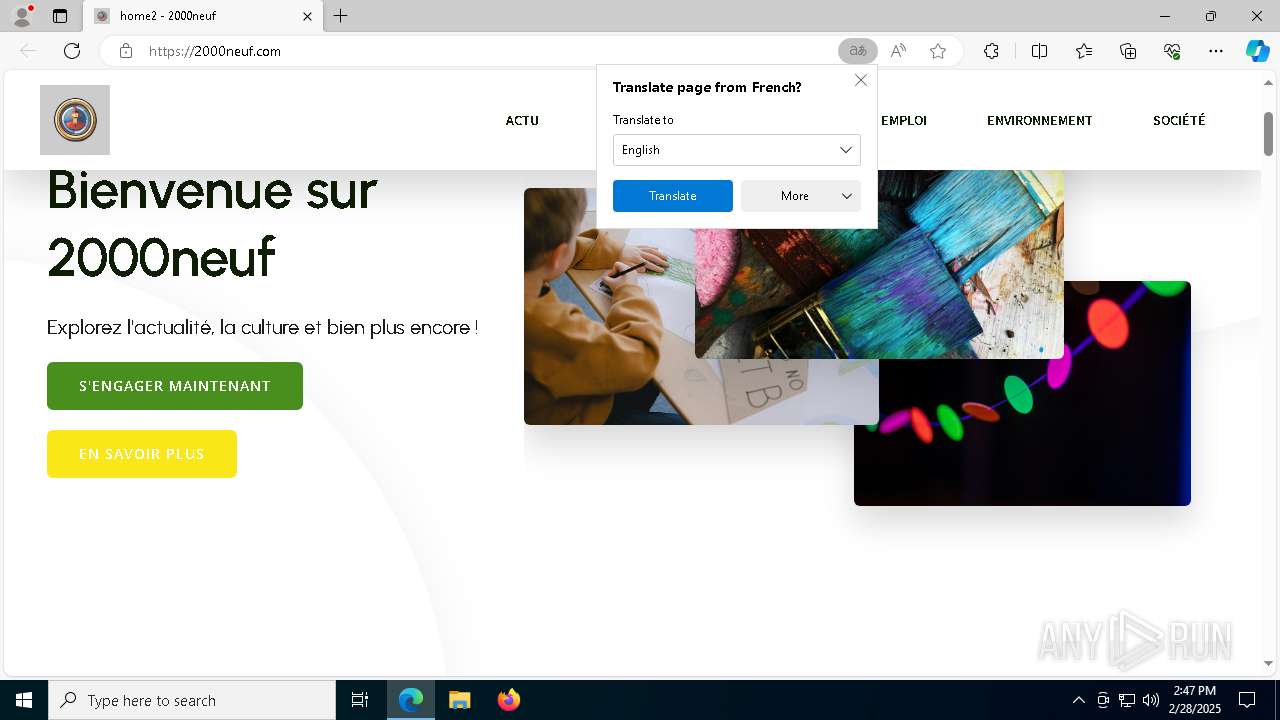The width and height of the screenshot is (1280, 720).
Task: Open the Windows Start menu
Action: (24, 700)
